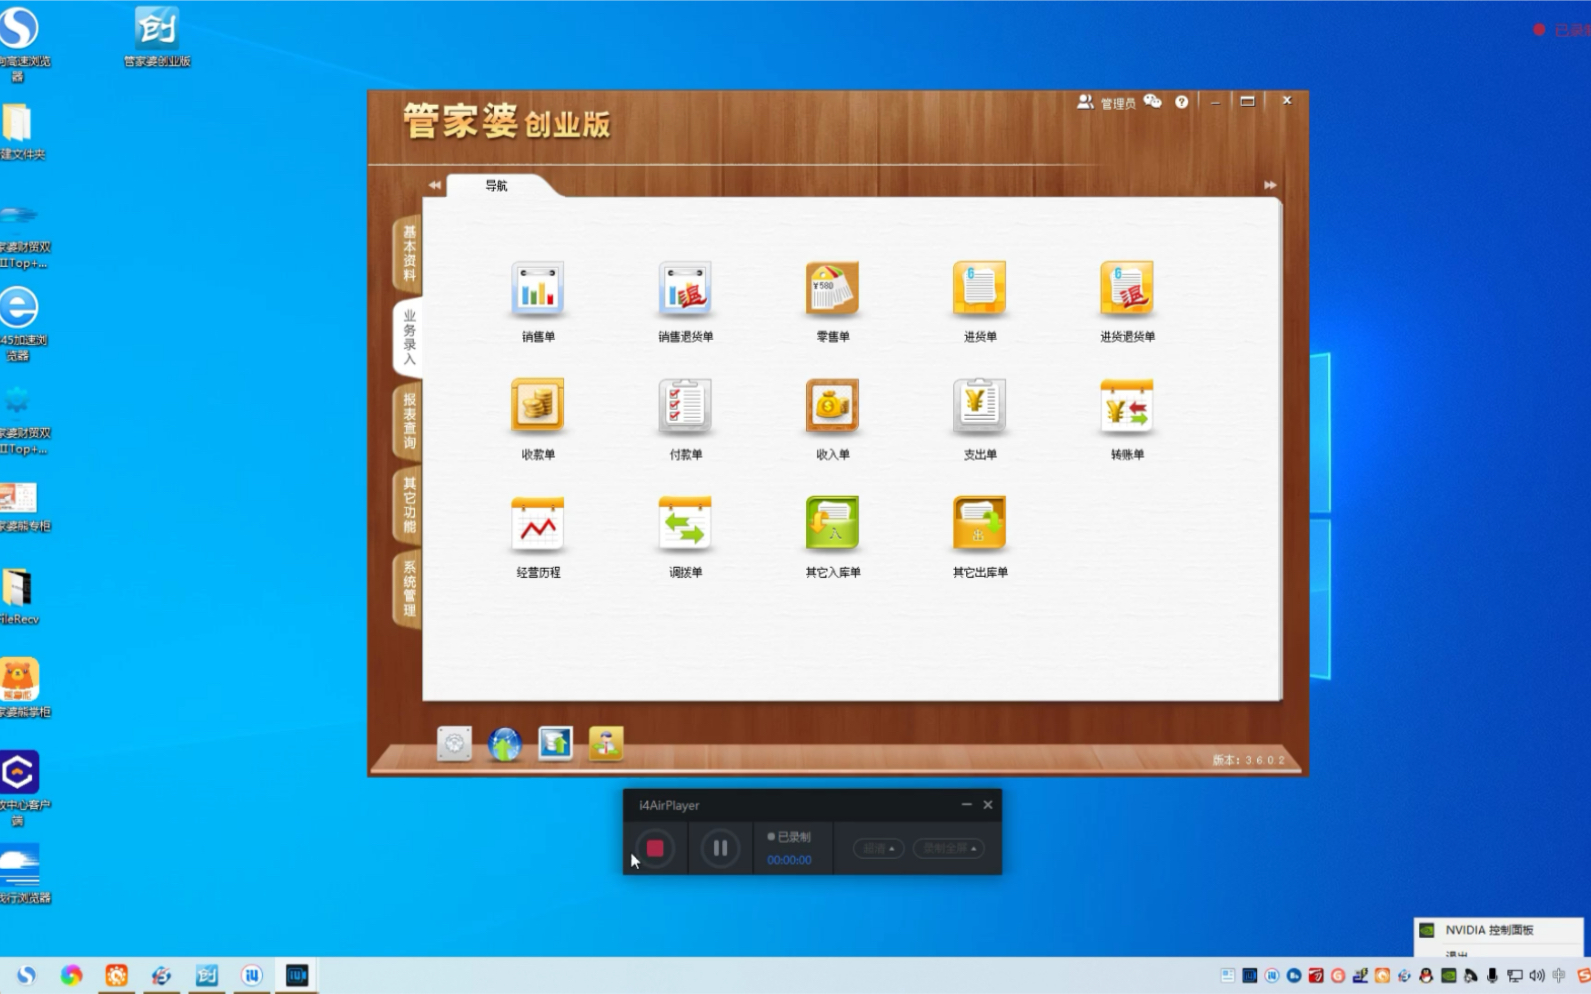Open the 管家婆创业版 desktop shortcut

157,36
